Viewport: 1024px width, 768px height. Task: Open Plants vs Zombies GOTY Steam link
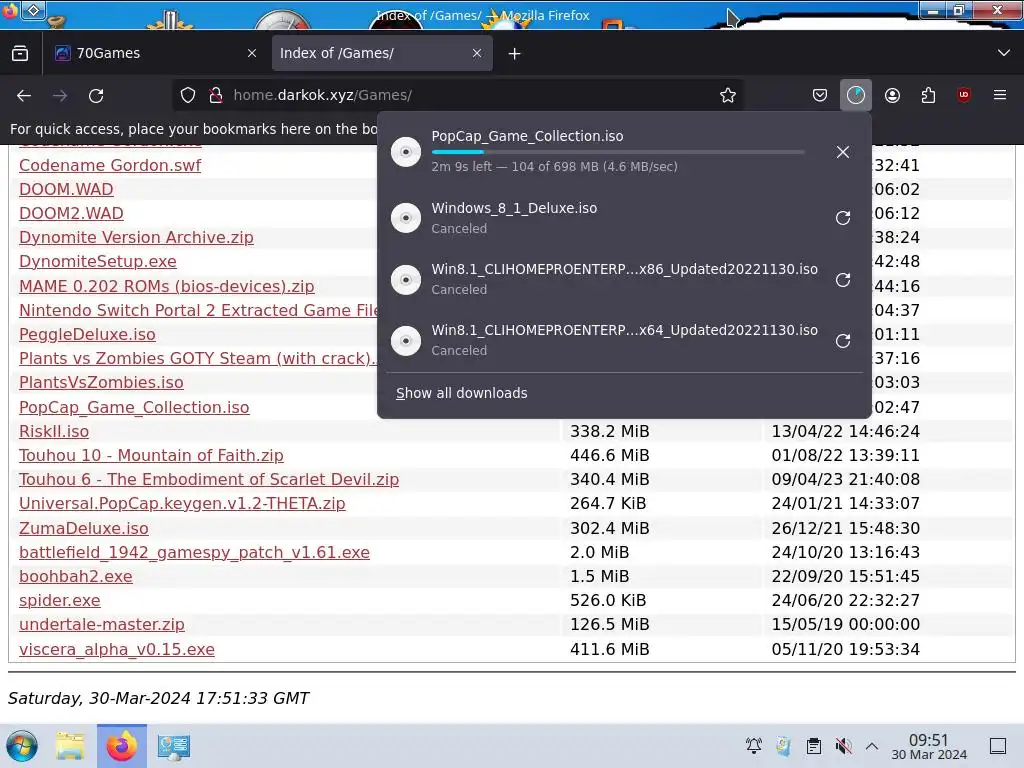coord(198,359)
